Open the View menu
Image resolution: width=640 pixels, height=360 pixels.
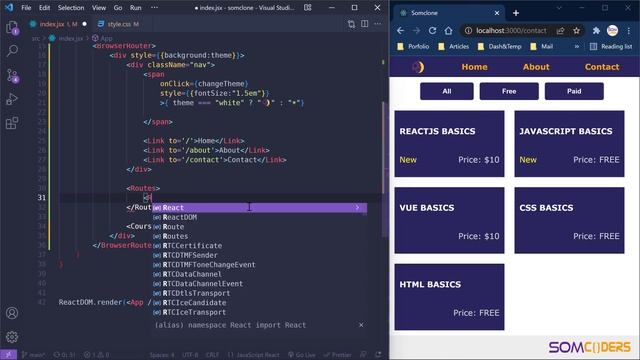pyautogui.click(x=99, y=8)
